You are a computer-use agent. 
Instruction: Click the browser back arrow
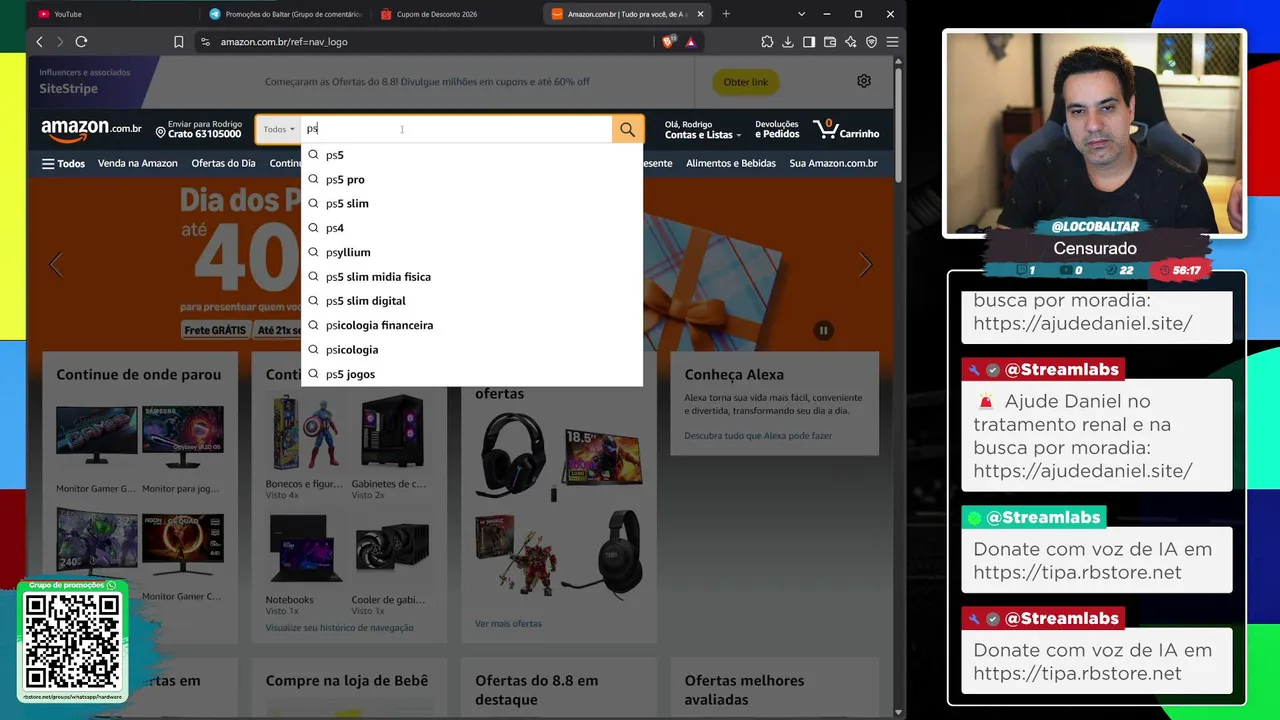(39, 42)
